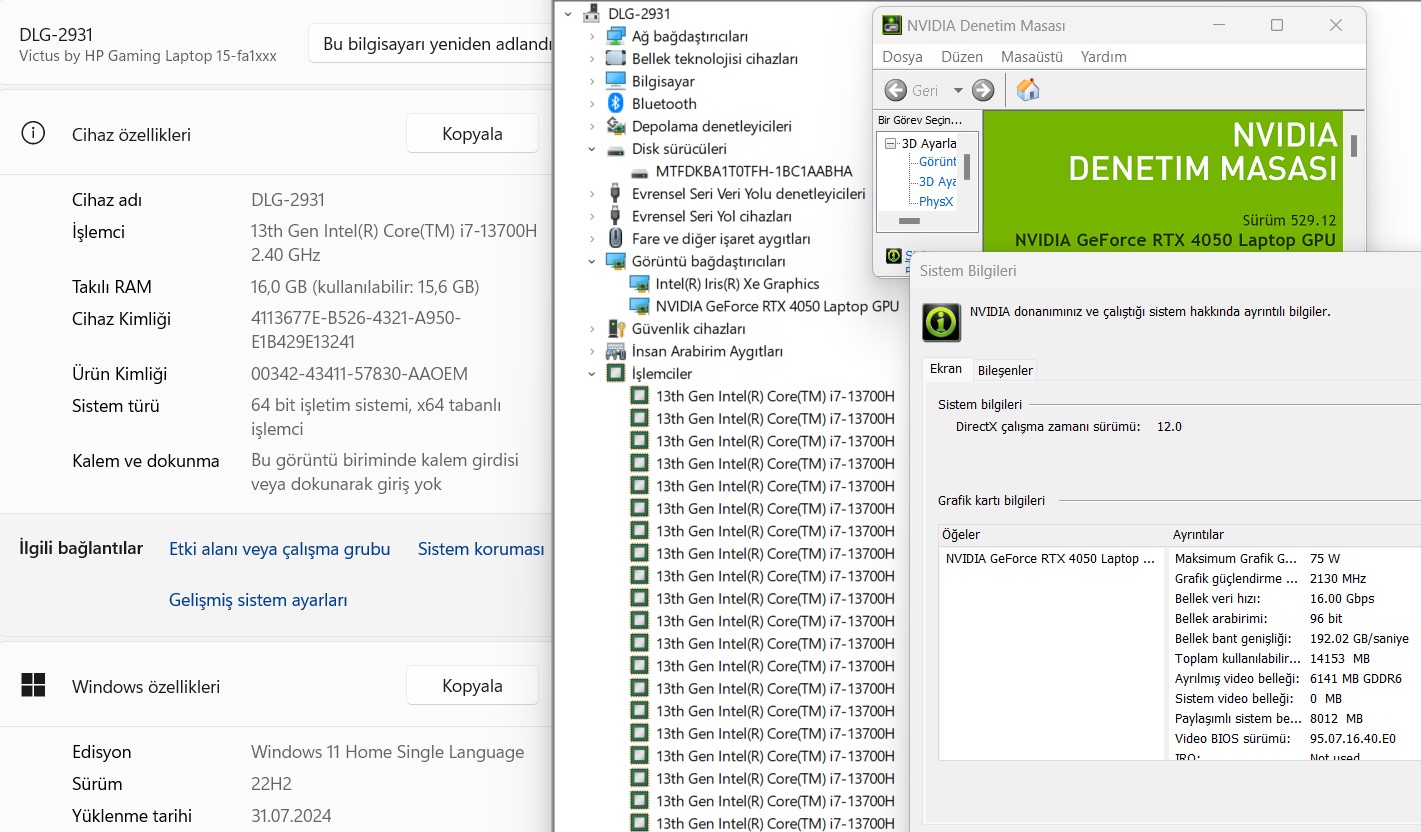
Task: Click the Bellek teknolojisi cihazları icon
Action: 616,59
